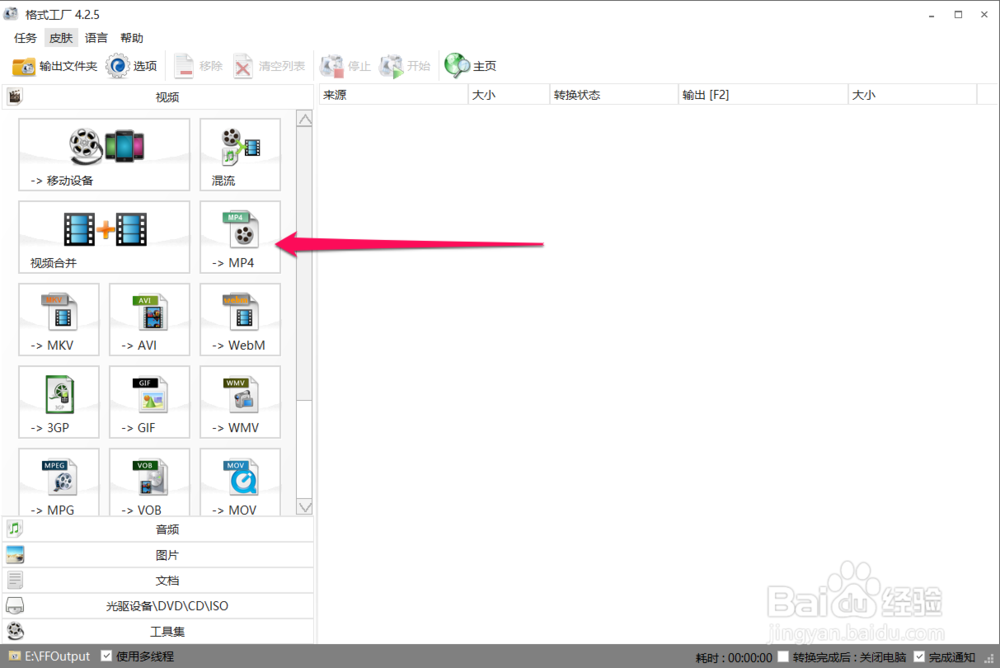Expand the 文档 document section
This screenshot has height=668, width=1000.
tap(158, 580)
